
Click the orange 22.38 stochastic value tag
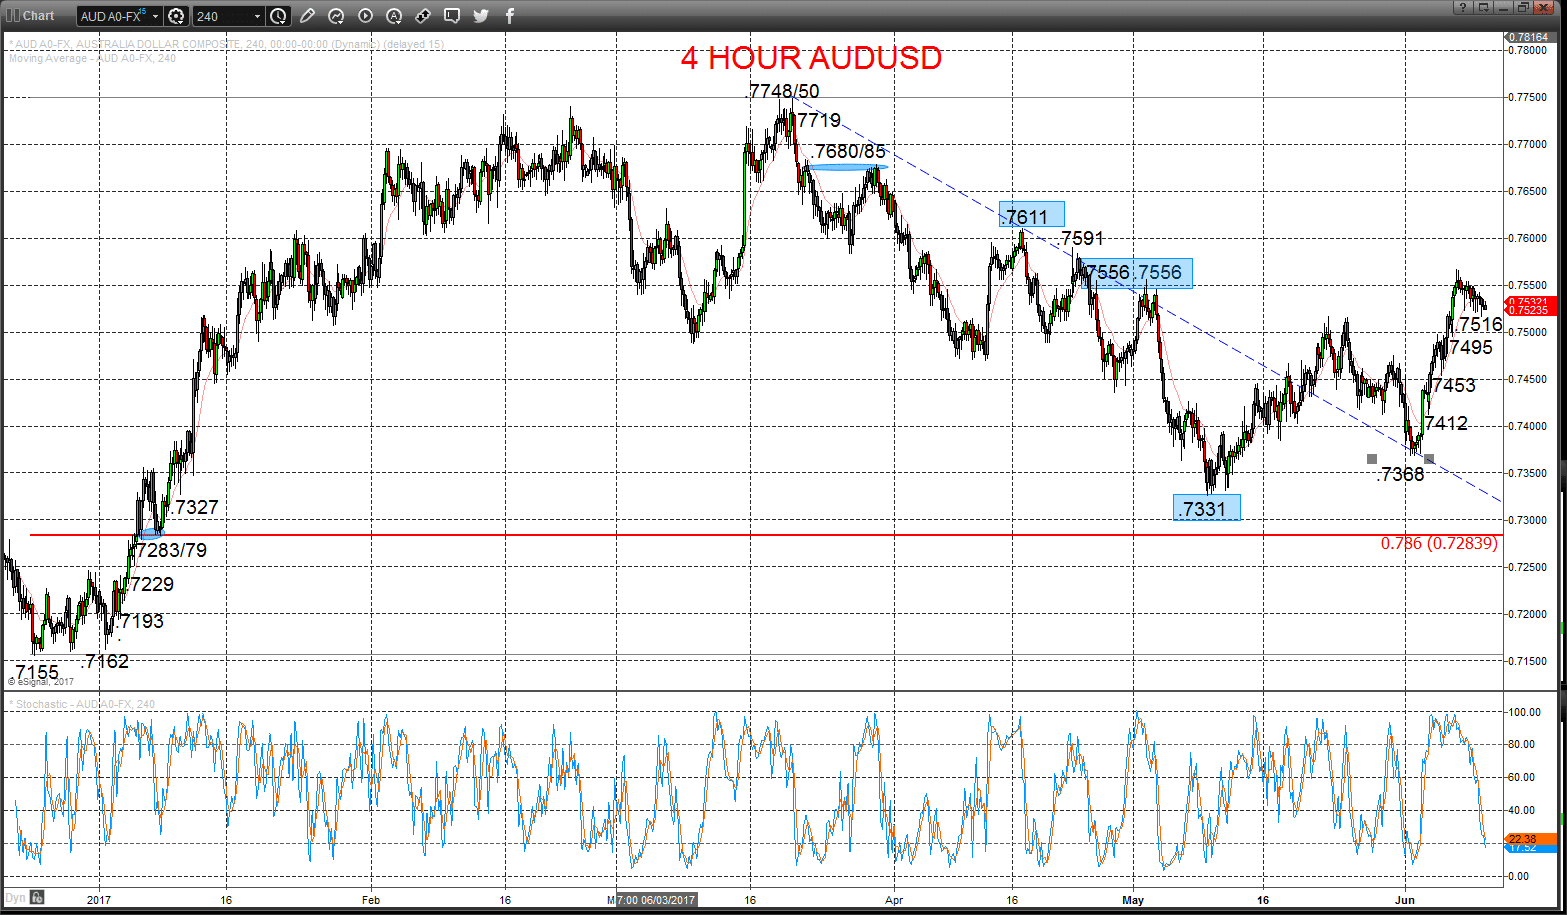click(1530, 839)
